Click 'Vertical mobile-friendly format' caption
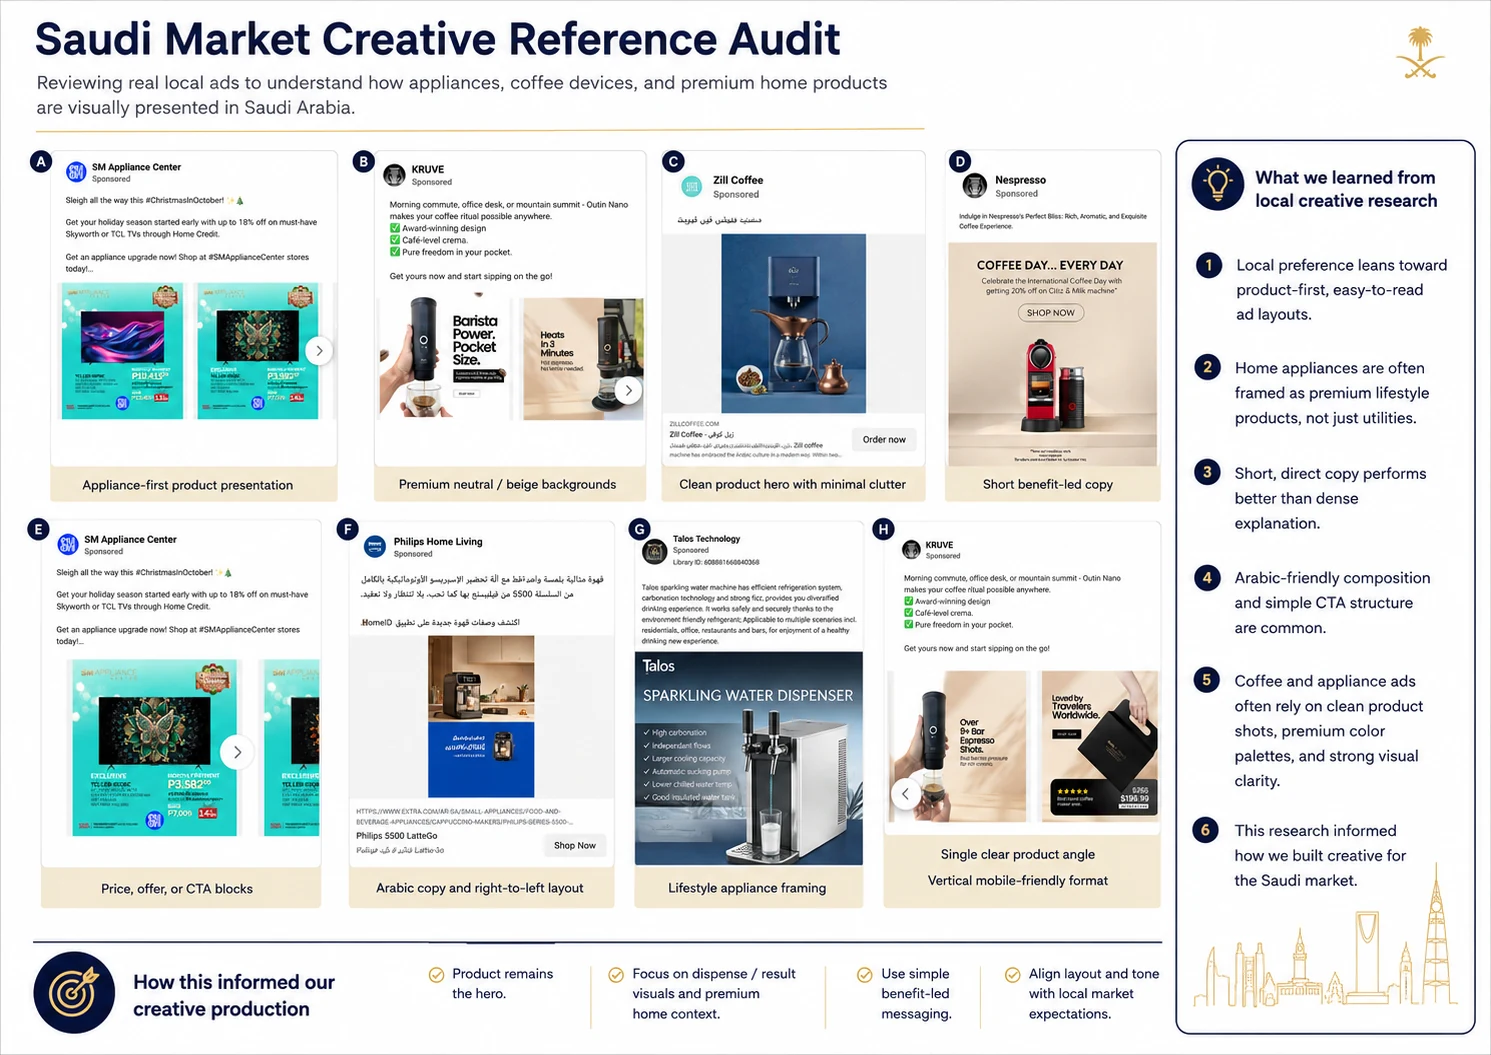1491x1055 pixels. coord(1018,880)
